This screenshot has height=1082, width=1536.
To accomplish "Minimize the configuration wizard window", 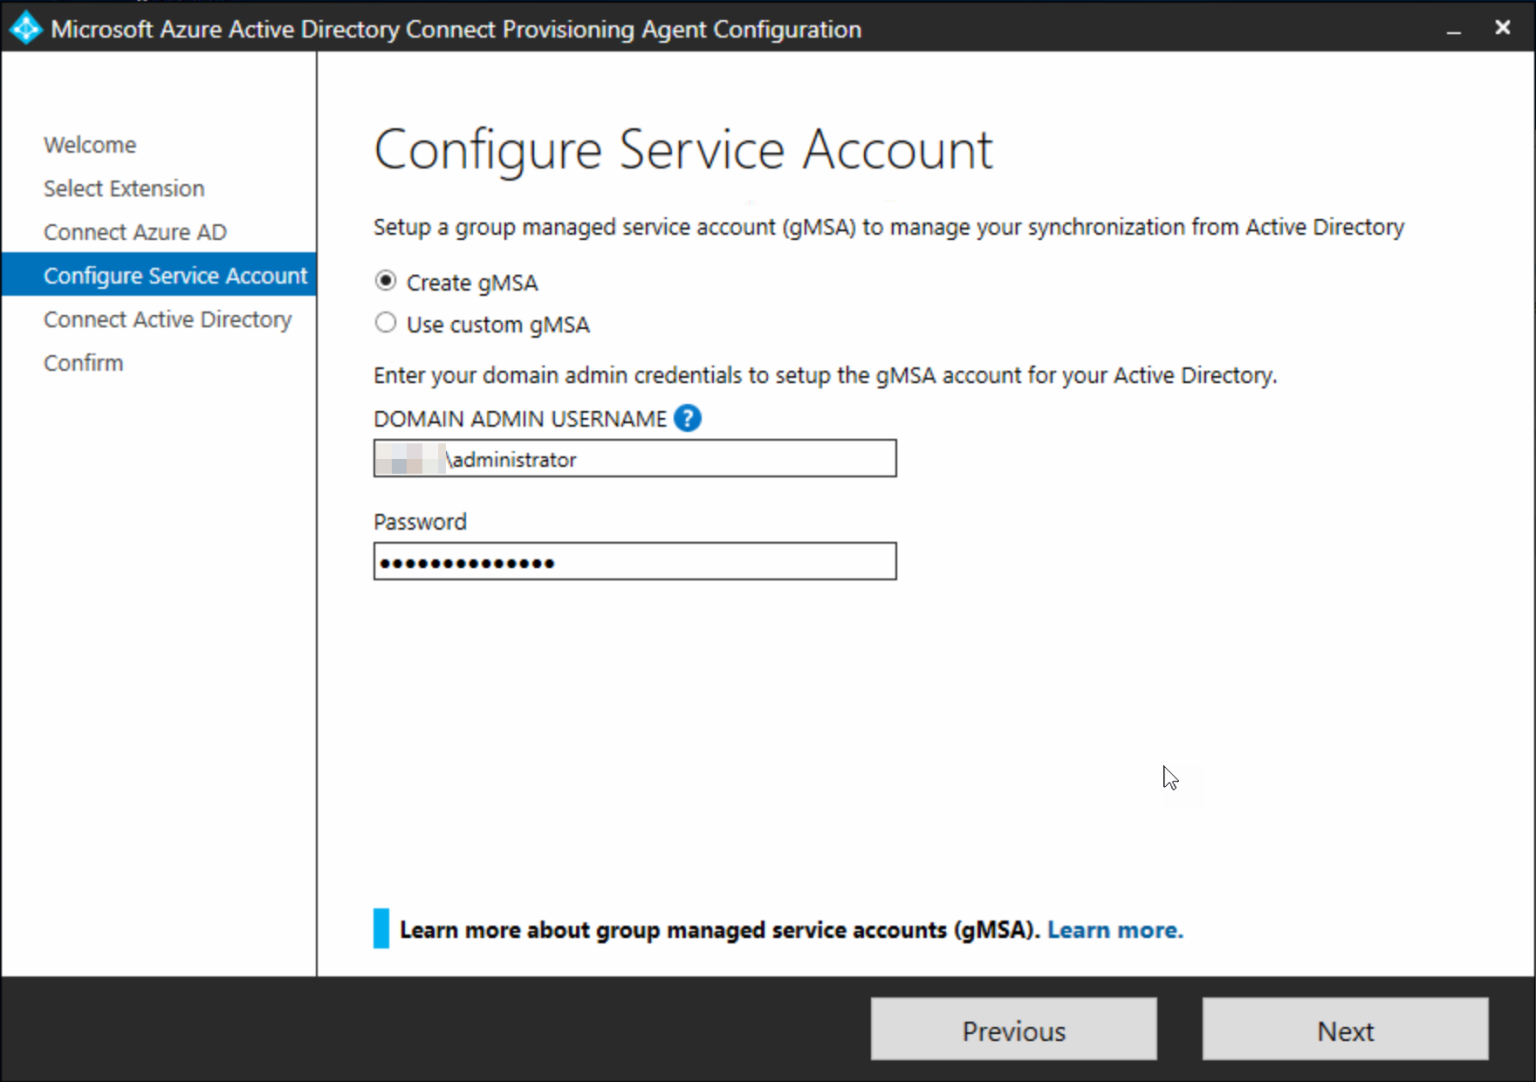I will [1452, 28].
